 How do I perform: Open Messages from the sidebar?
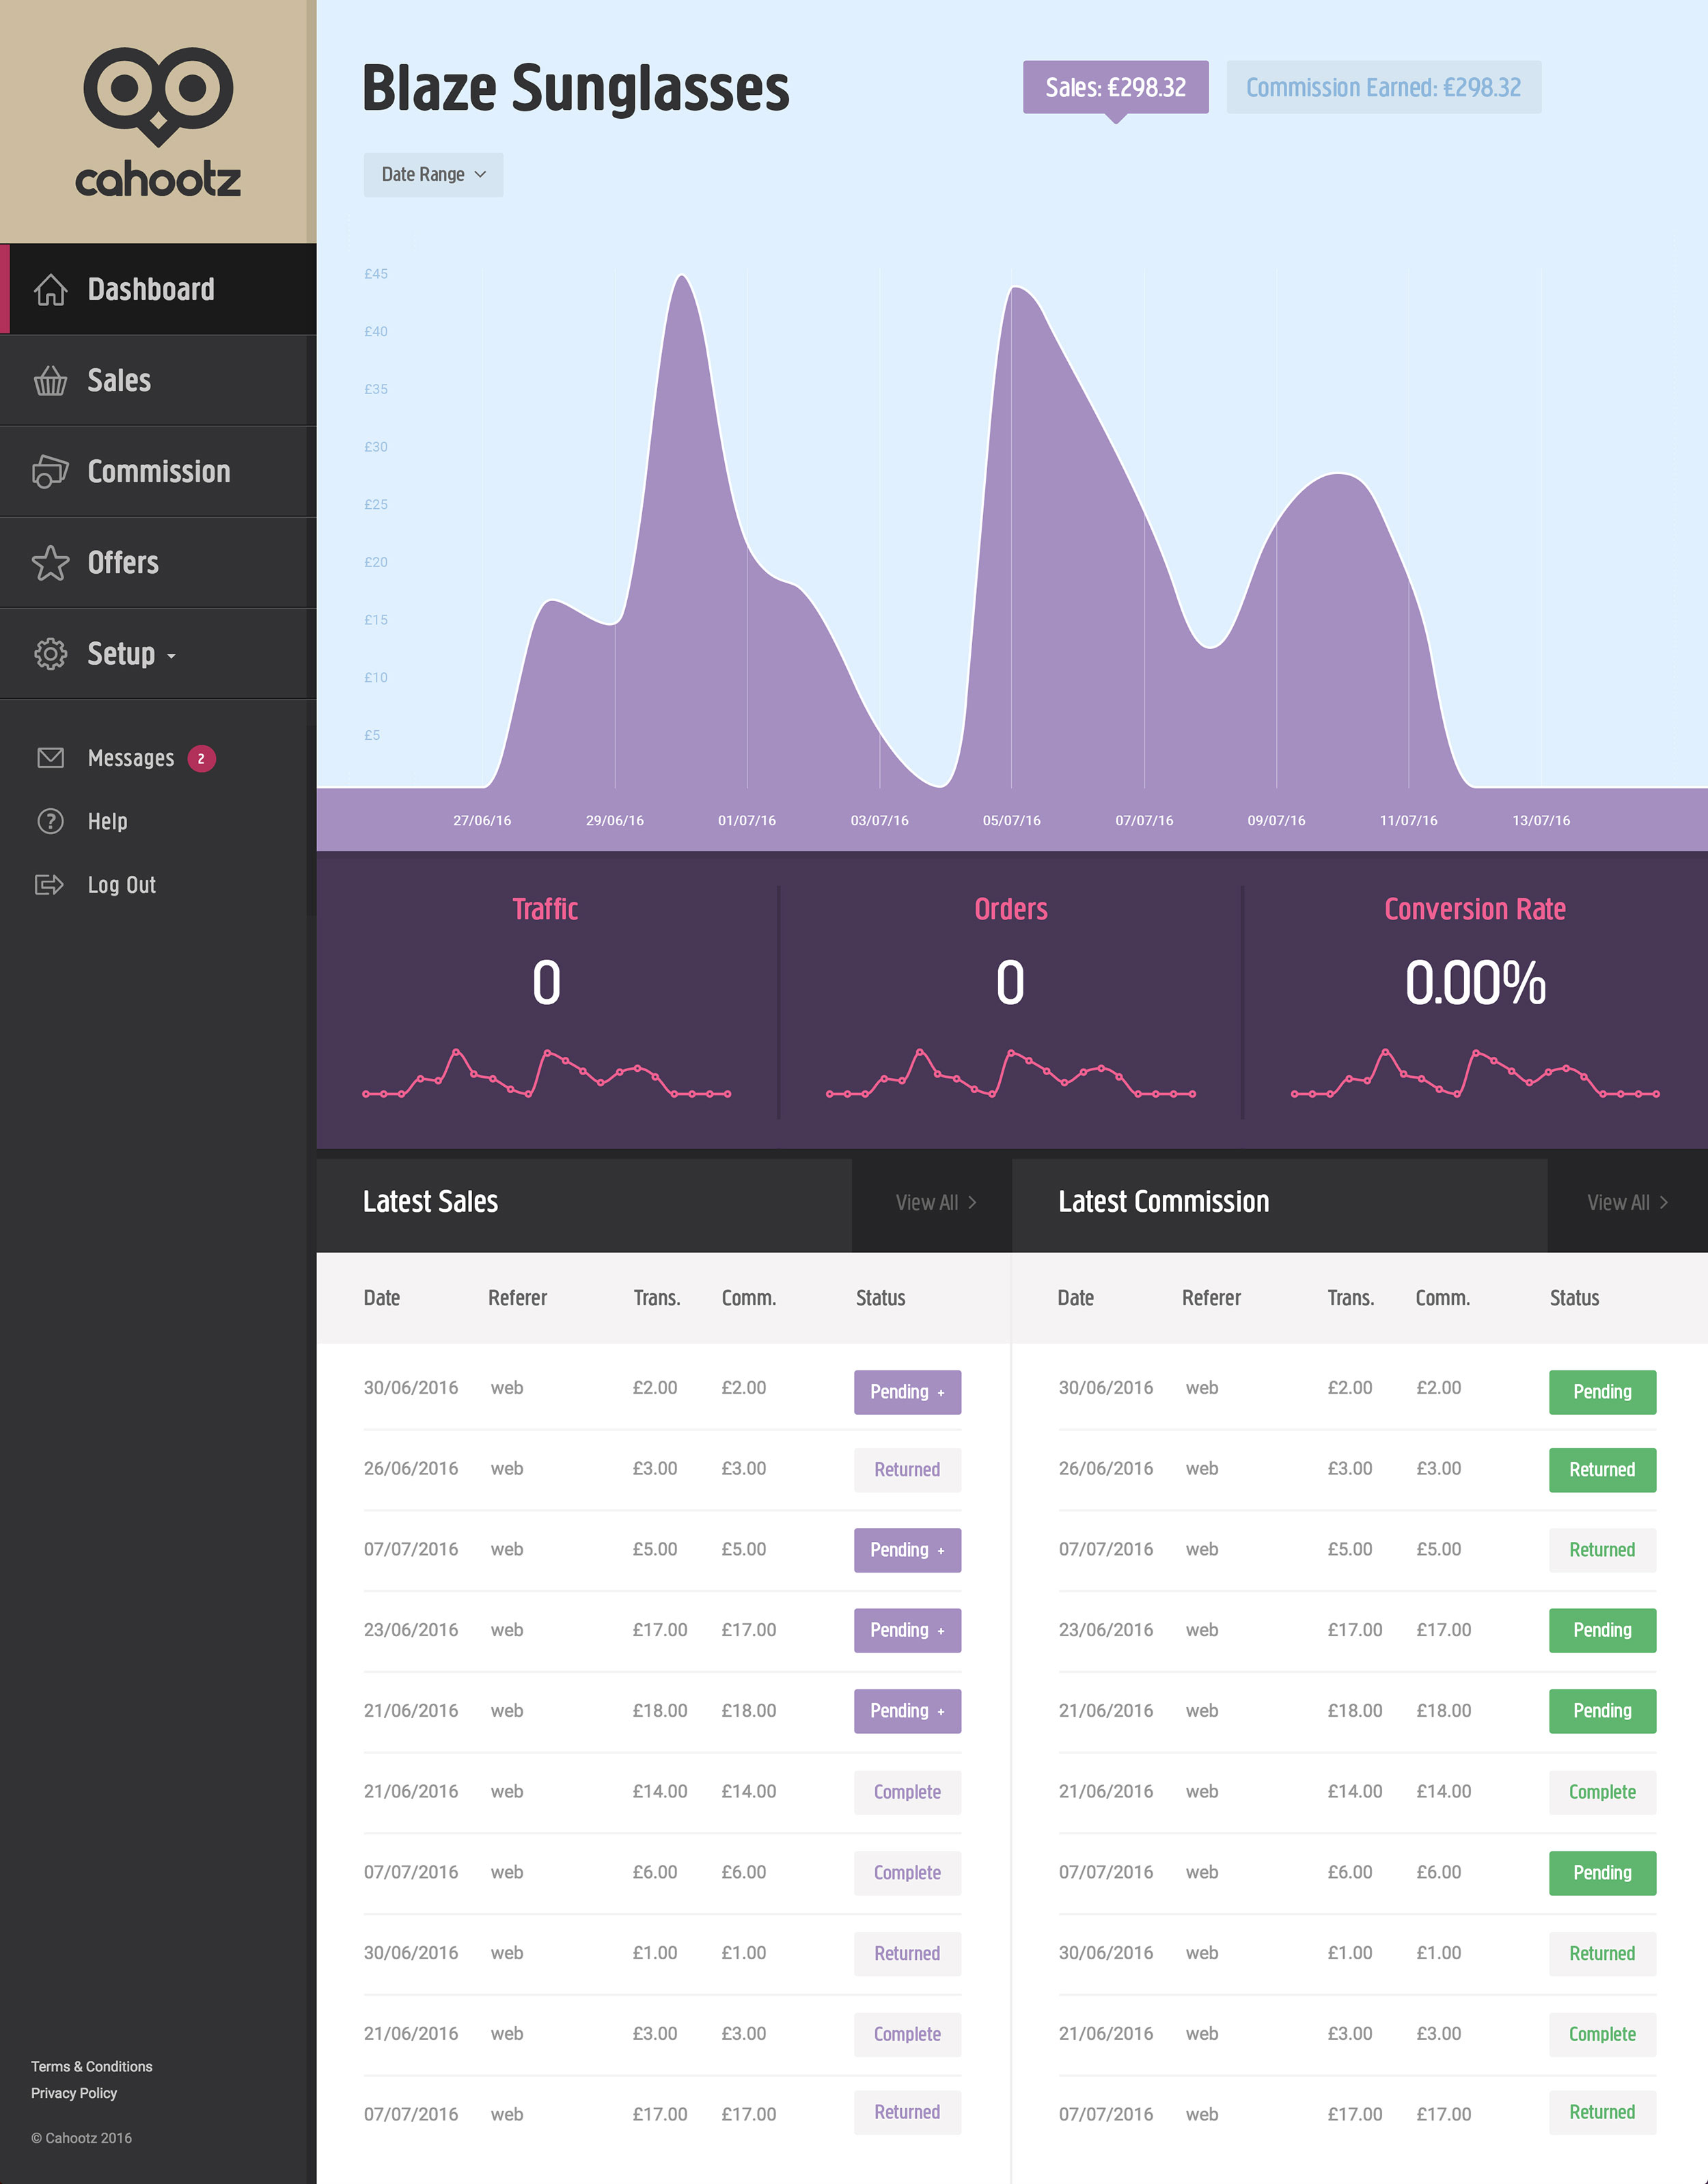click(x=131, y=758)
